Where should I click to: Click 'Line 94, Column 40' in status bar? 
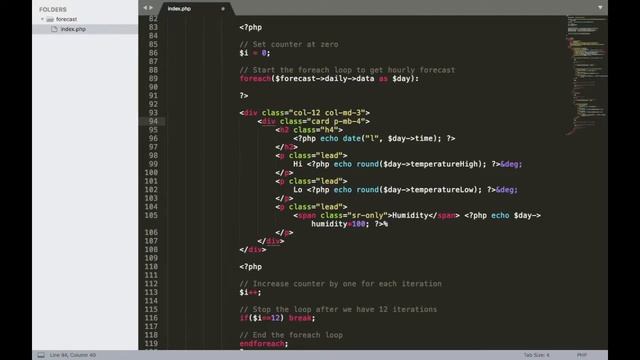[x=73, y=355]
